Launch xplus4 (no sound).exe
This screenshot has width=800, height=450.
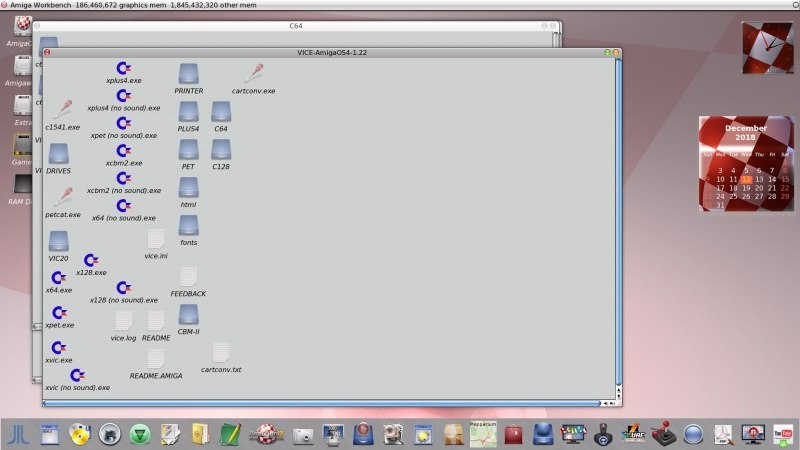tap(123, 96)
